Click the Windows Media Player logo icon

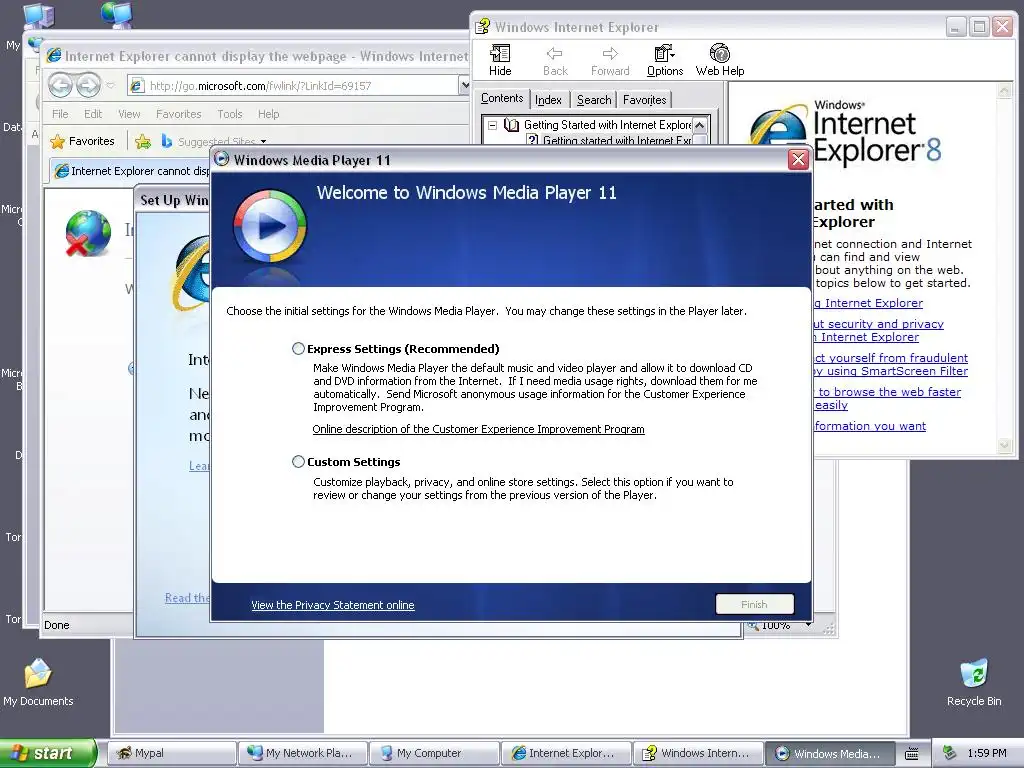click(269, 226)
